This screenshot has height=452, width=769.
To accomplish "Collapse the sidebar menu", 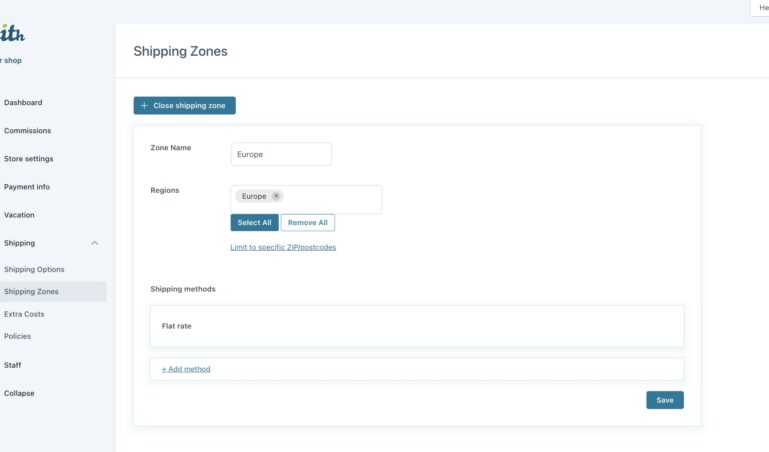I will click(19, 393).
